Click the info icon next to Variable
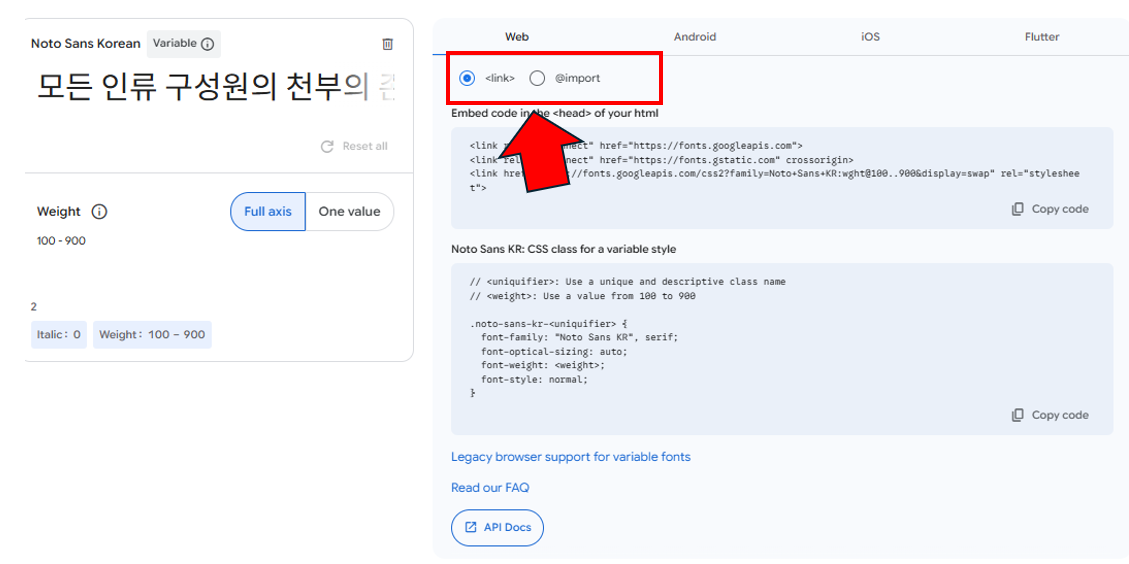Image resolution: width=1129 pixels, height=564 pixels. click(x=207, y=44)
